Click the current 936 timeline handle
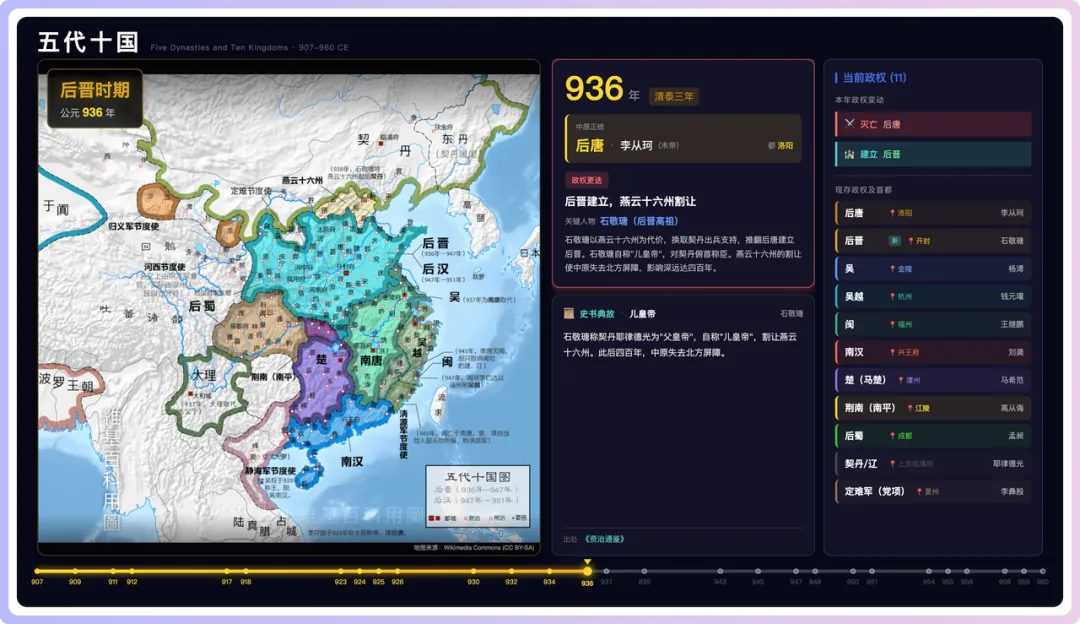The height and width of the screenshot is (624, 1080). pyautogui.click(x=587, y=571)
